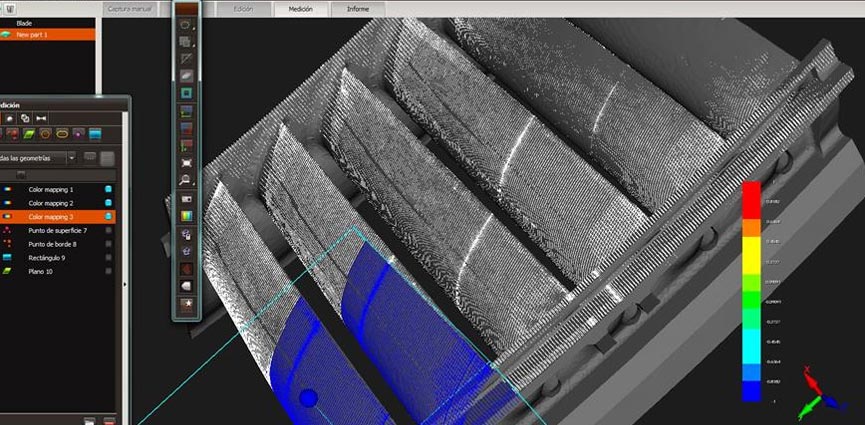Click the yellow ellipse geometry icon
The height and width of the screenshot is (425, 865).
pos(63,133)
